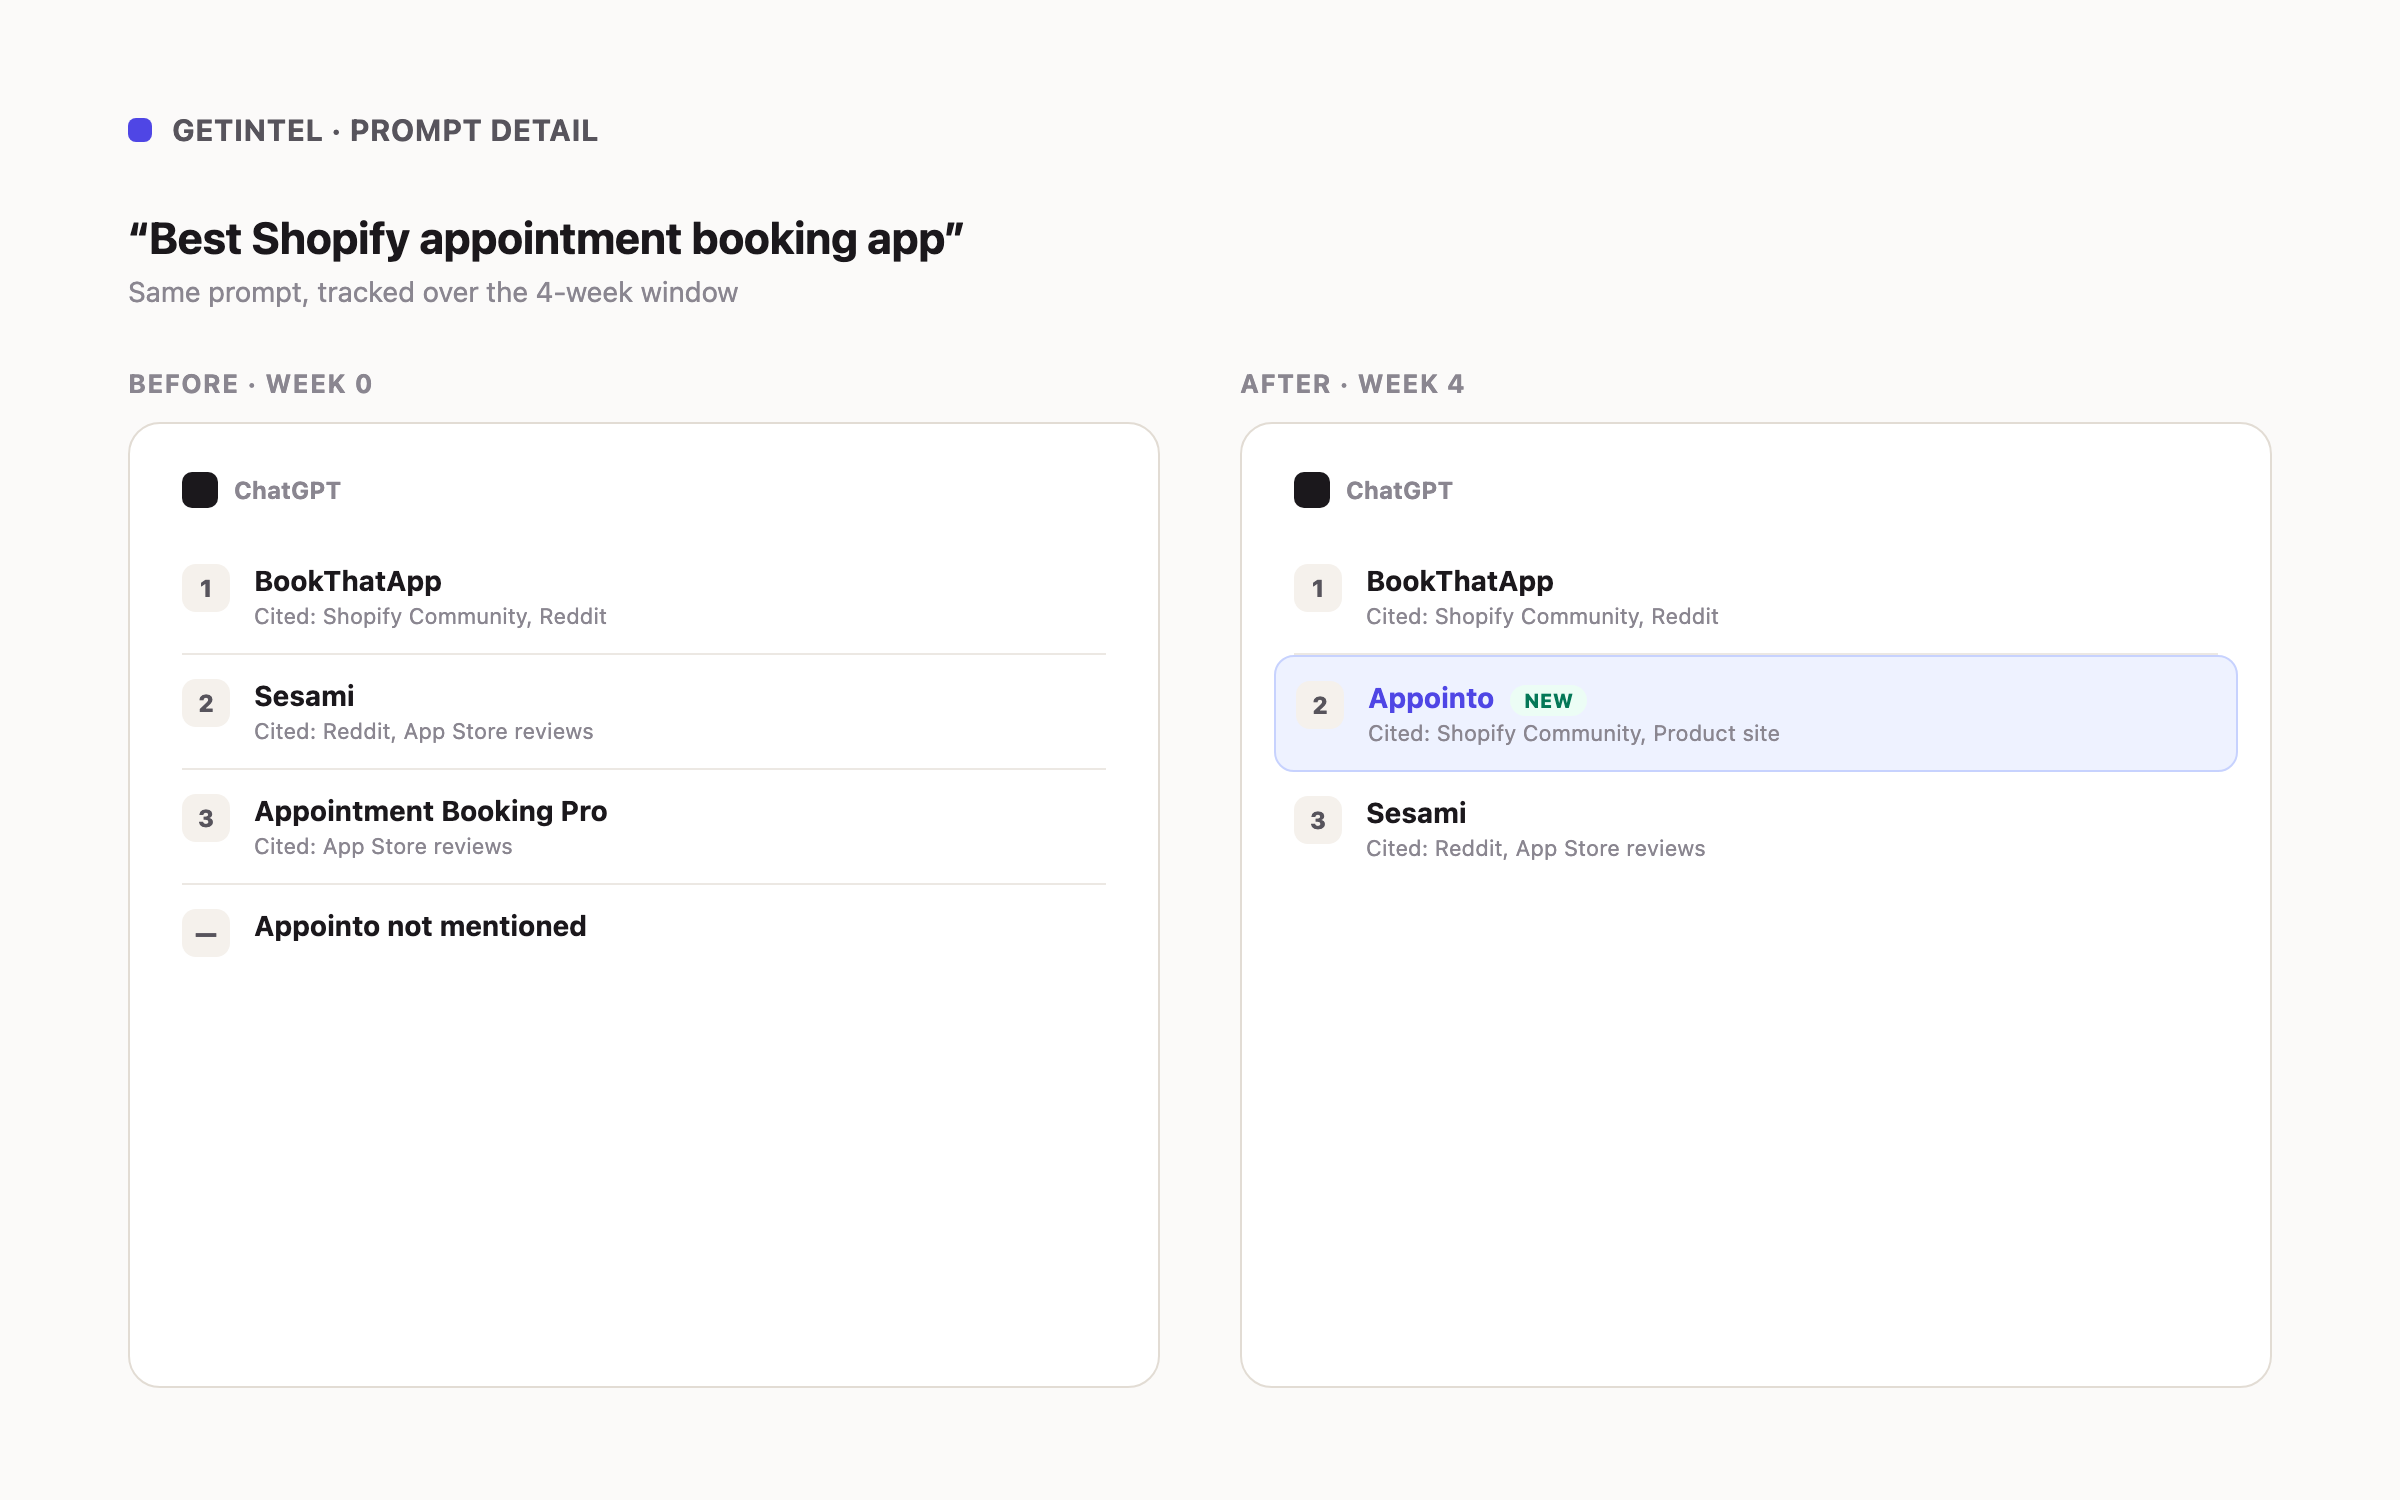Image resolution: width=2400 pixels, height=1500 pixels.
Task: Click the green NEW badge next to Appointo
Action: click(x=1548, y=701)
